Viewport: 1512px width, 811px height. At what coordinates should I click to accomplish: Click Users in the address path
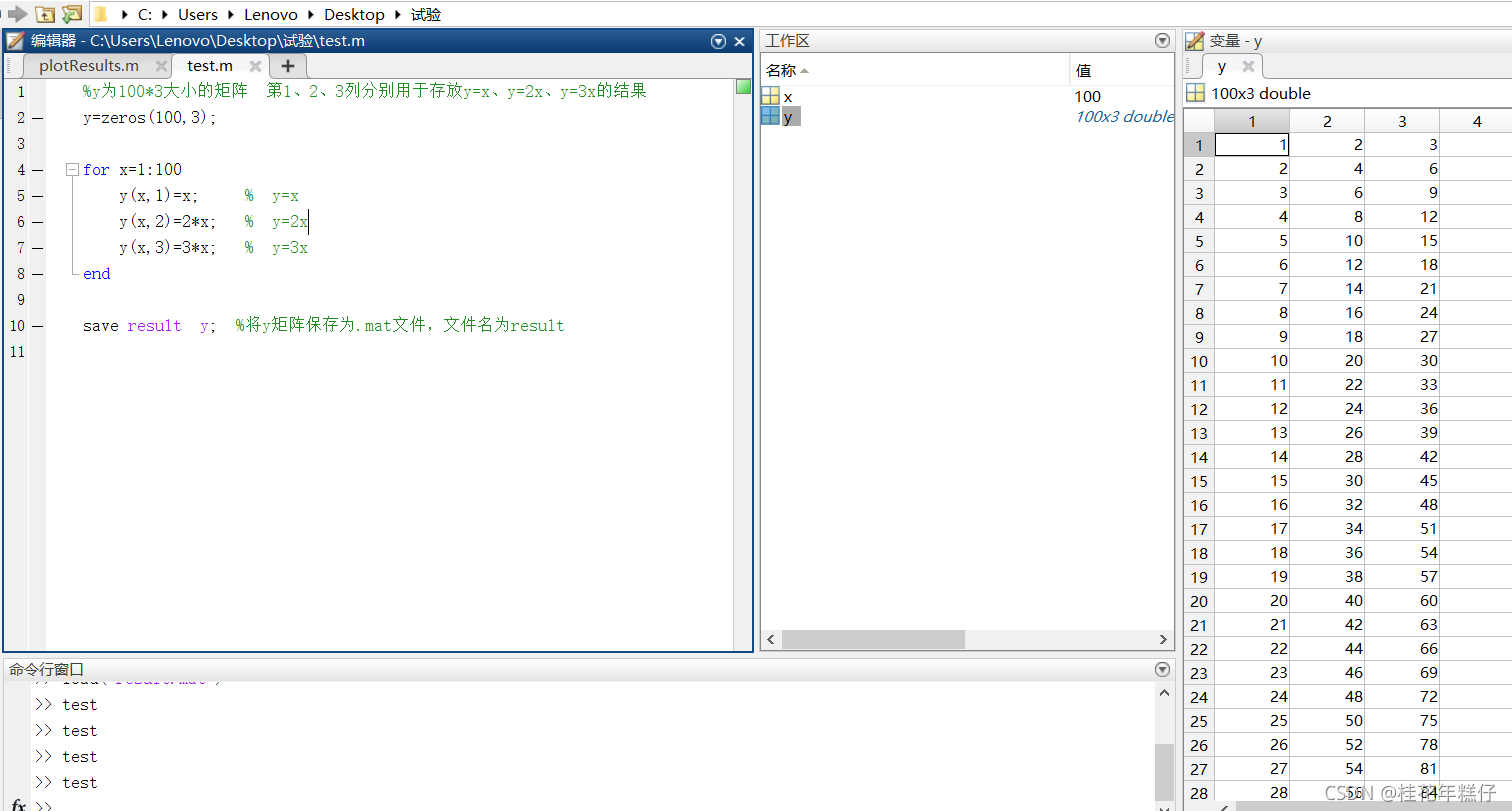[x=198, y=14]
